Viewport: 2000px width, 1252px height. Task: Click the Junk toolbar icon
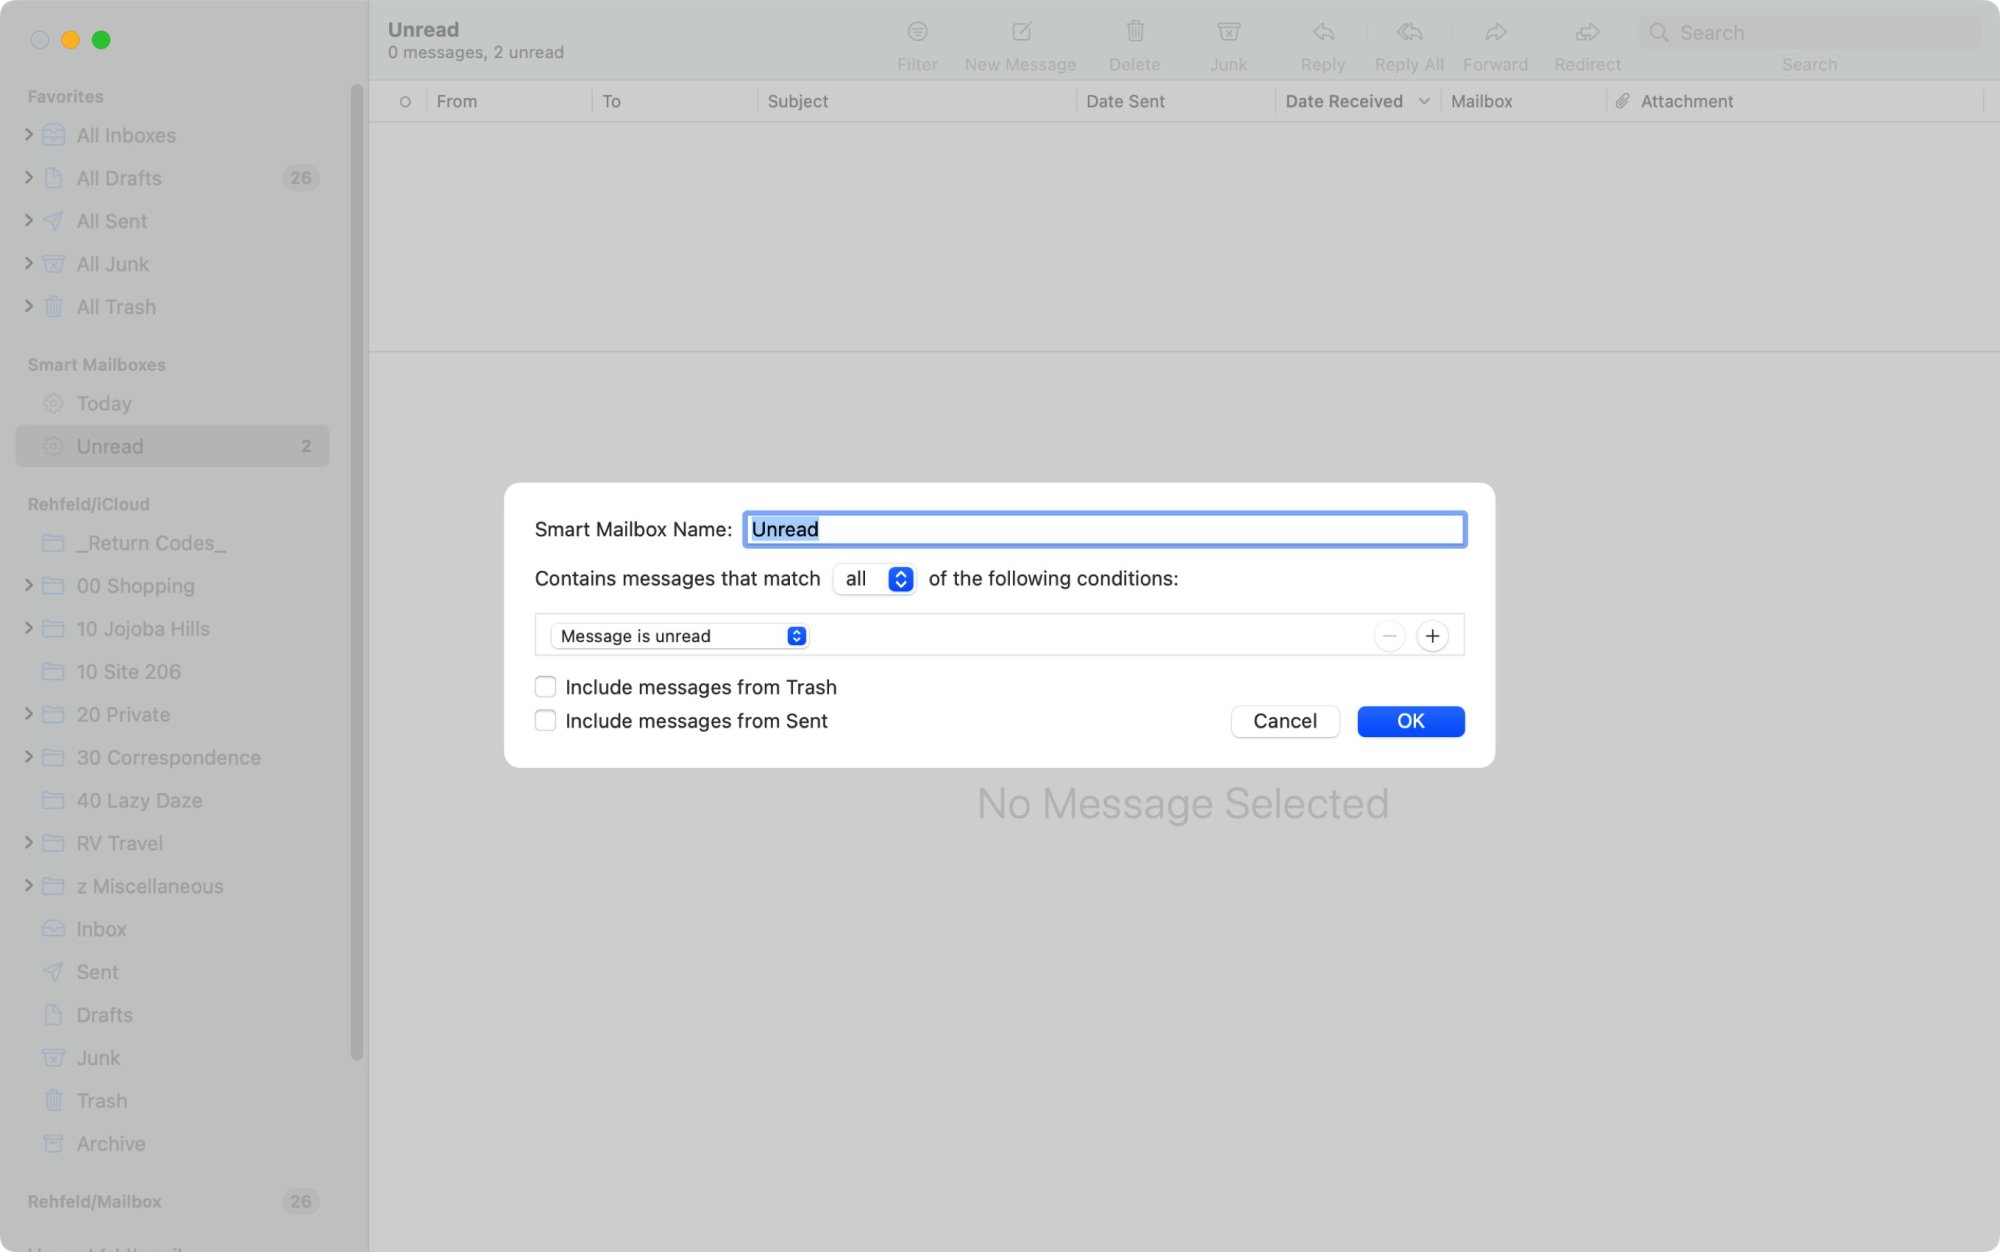1228,33
